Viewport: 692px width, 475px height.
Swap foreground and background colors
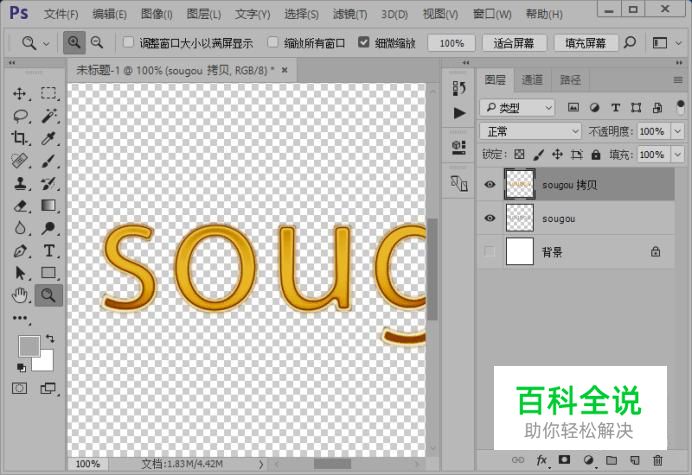[50, 339]
